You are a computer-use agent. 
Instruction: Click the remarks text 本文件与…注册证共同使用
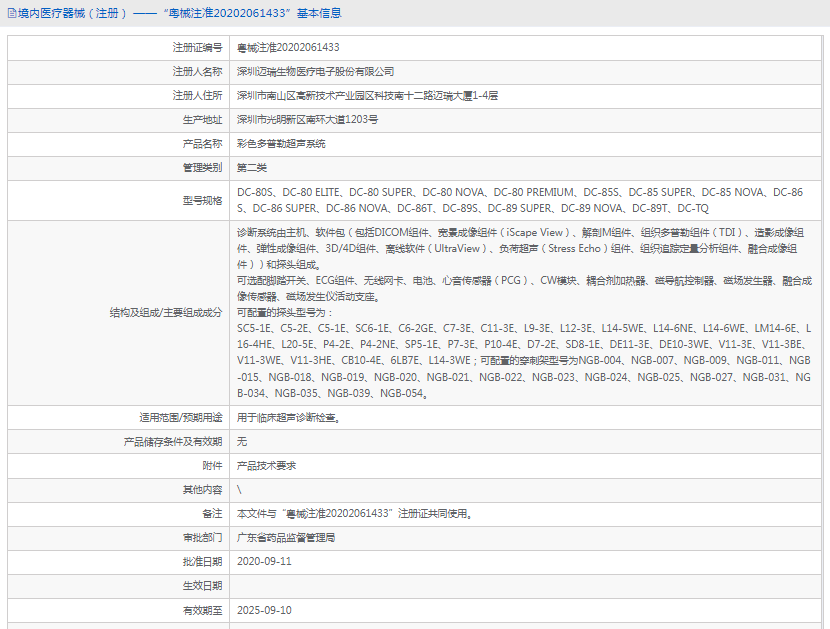354,514
